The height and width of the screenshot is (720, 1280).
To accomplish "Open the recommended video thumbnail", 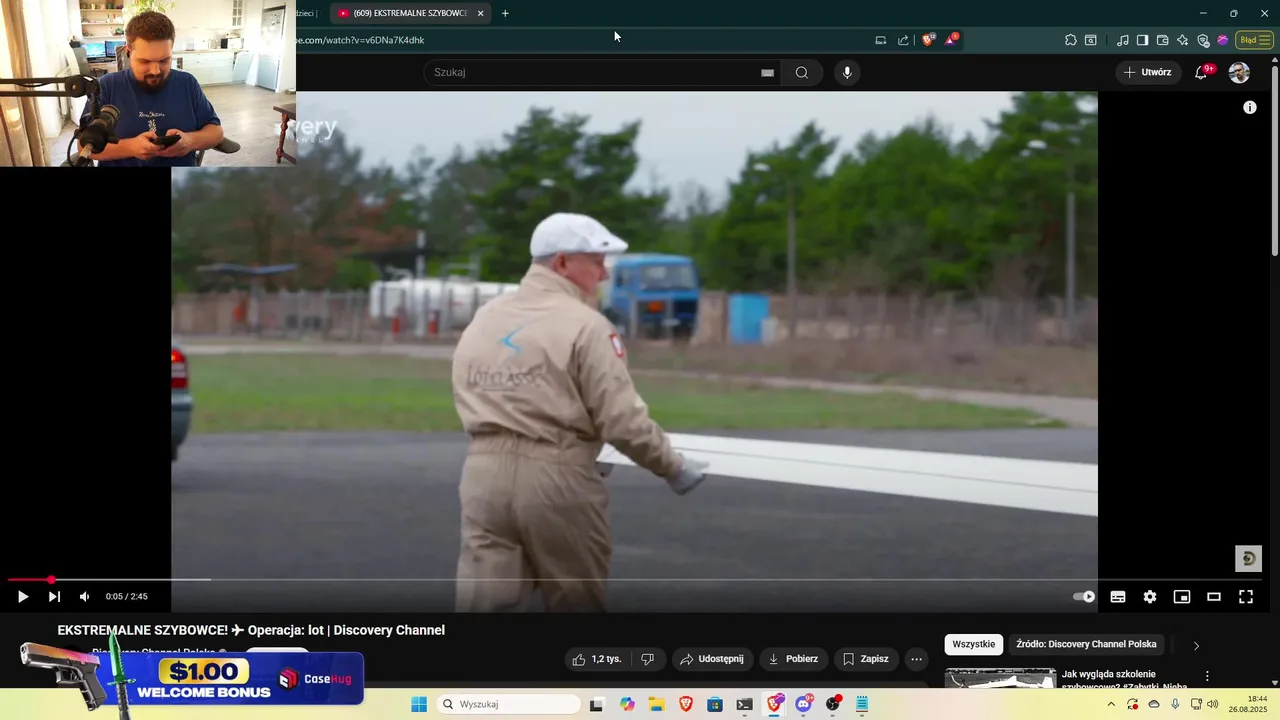I will (x=1000, y=679).
